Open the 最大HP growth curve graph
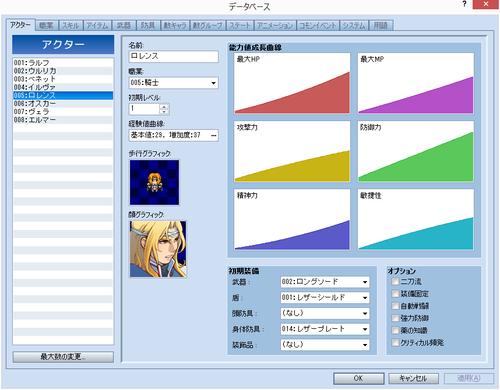 click(x=292, y=83)
